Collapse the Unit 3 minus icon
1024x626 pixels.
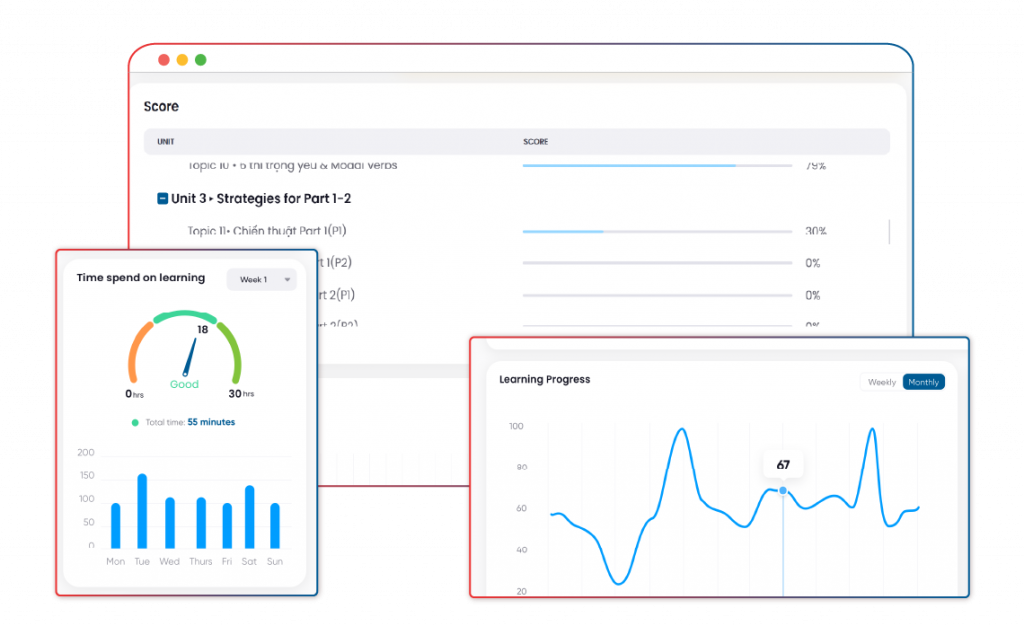coord(162,199)
